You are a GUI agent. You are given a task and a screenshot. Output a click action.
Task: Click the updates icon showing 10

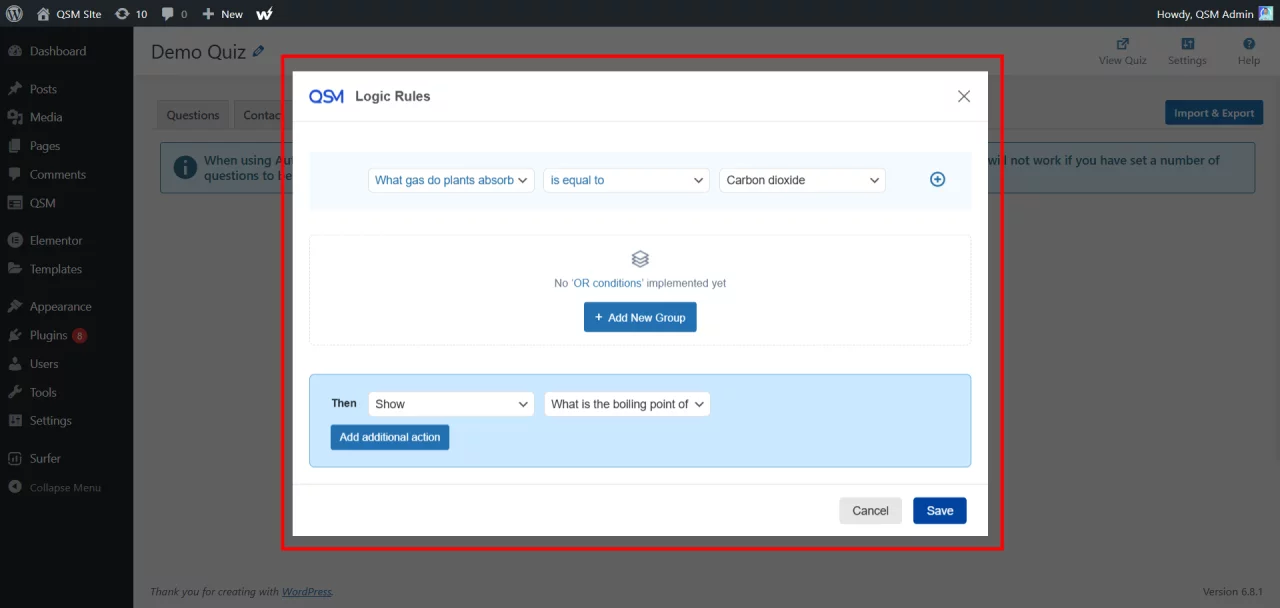point(131,14)
